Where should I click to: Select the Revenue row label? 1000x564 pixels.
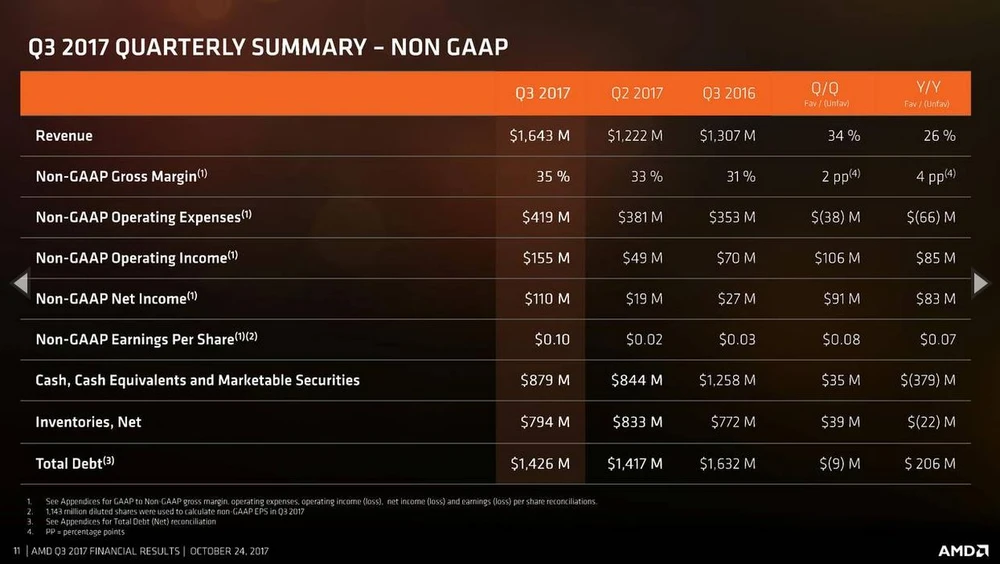pyautogui.click(x=64, y=136)
